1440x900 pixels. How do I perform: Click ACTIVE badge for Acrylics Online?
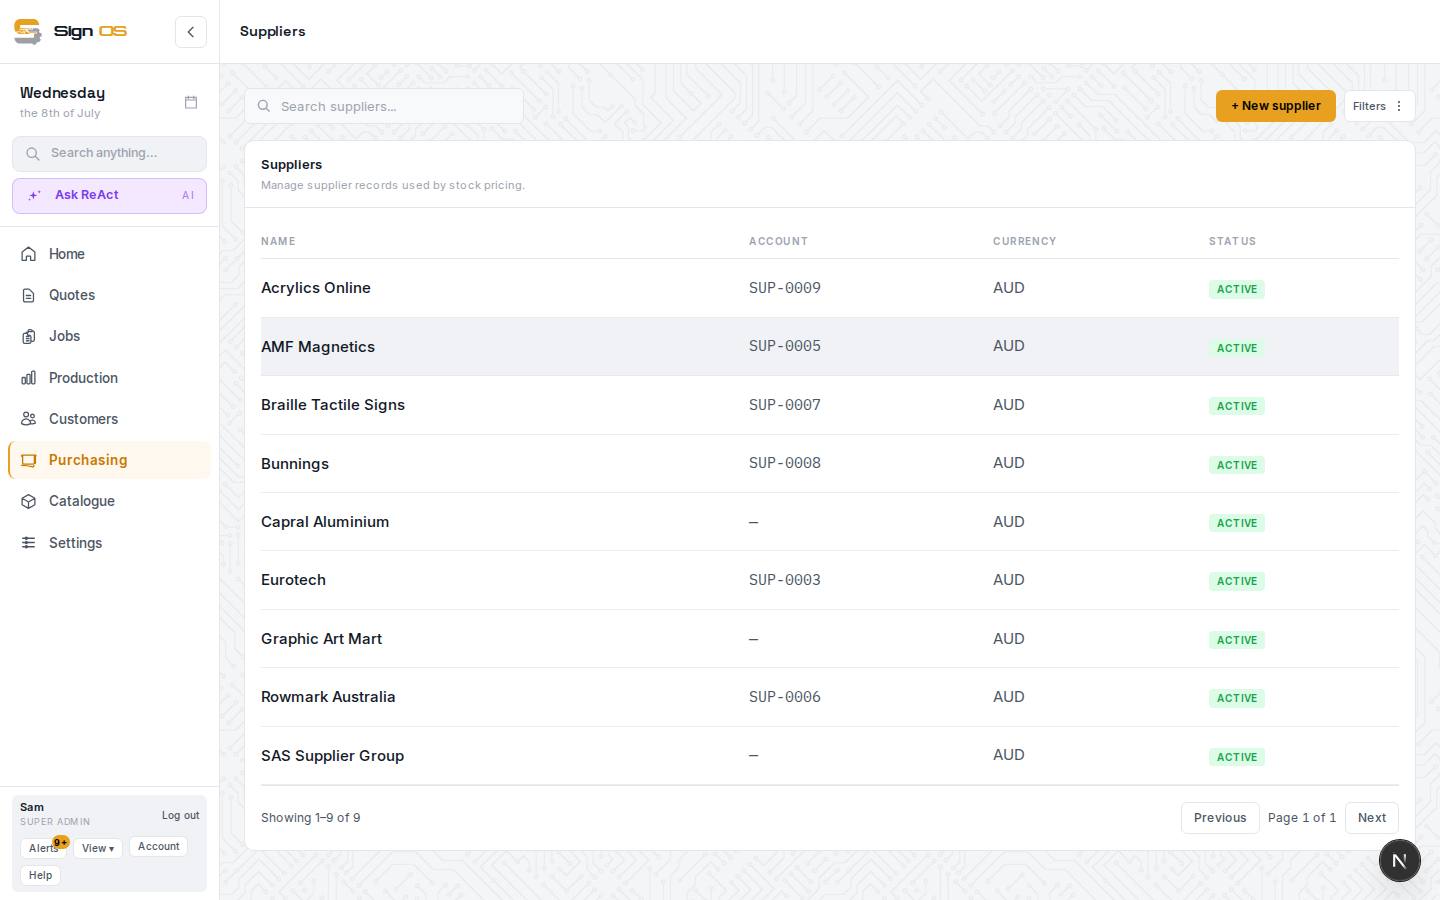[x=1237, y=289]
